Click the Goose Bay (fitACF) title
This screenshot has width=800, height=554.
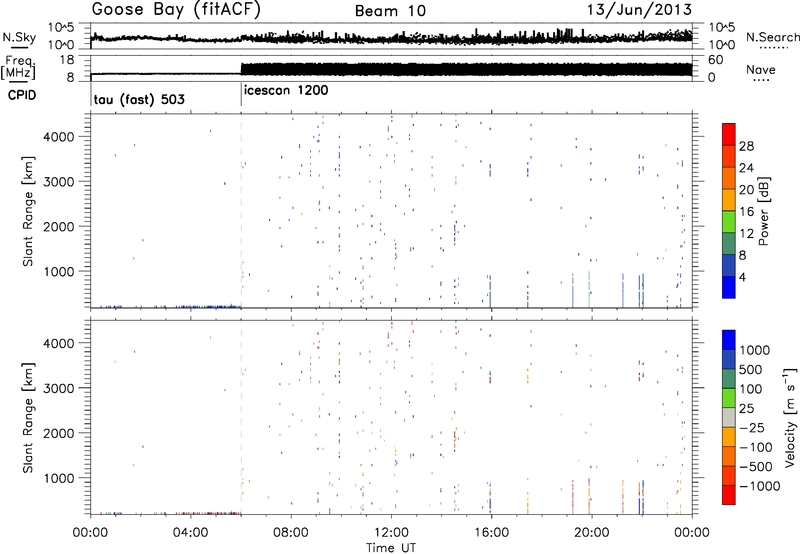176,10
